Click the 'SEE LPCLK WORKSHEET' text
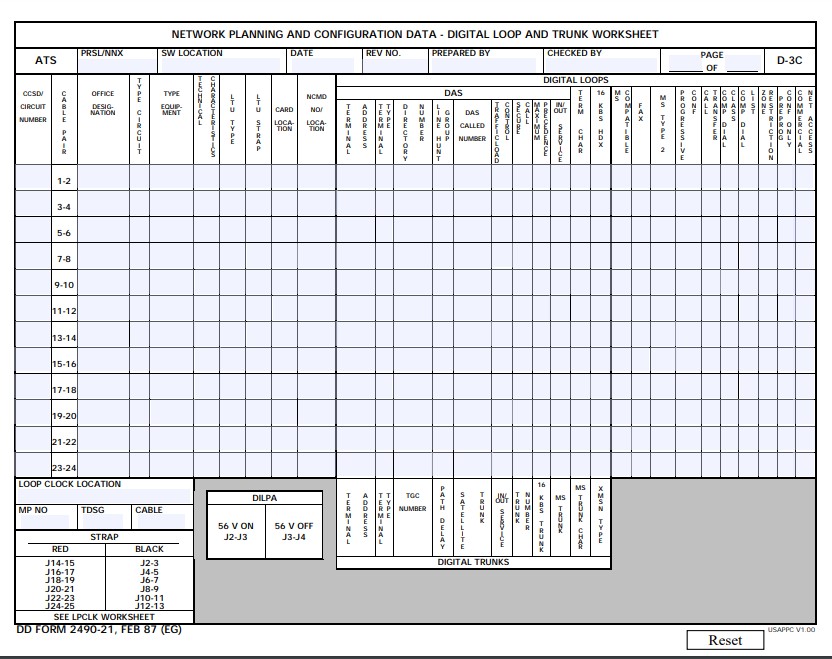 [104, 617]
